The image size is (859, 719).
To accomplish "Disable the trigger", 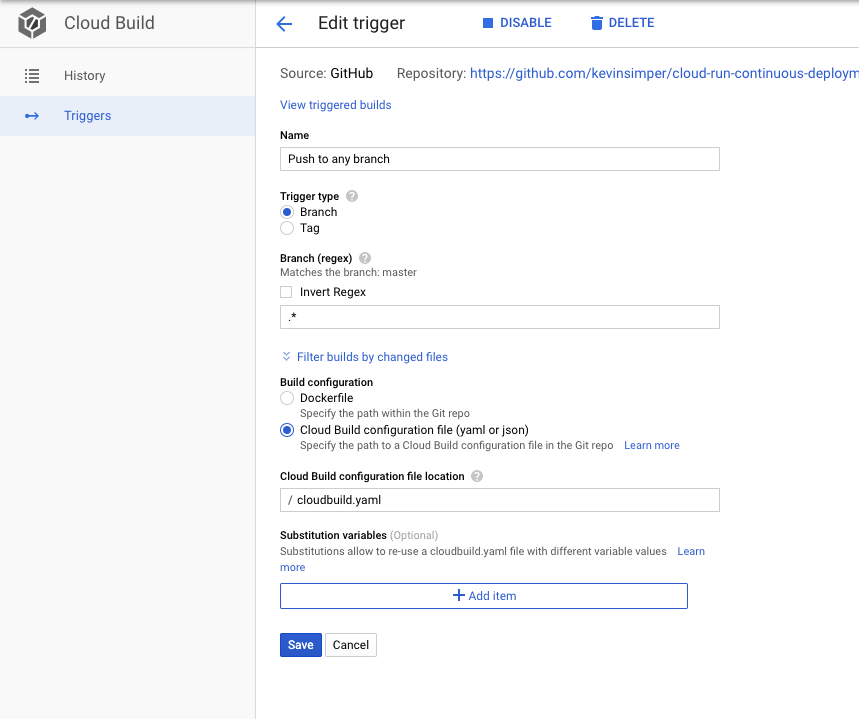I will (517, 23).
